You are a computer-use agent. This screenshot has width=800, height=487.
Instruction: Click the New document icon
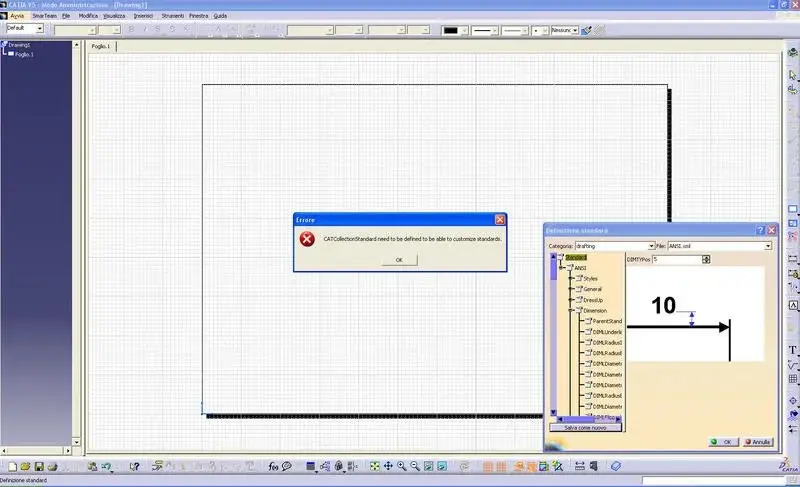(12, 466)
